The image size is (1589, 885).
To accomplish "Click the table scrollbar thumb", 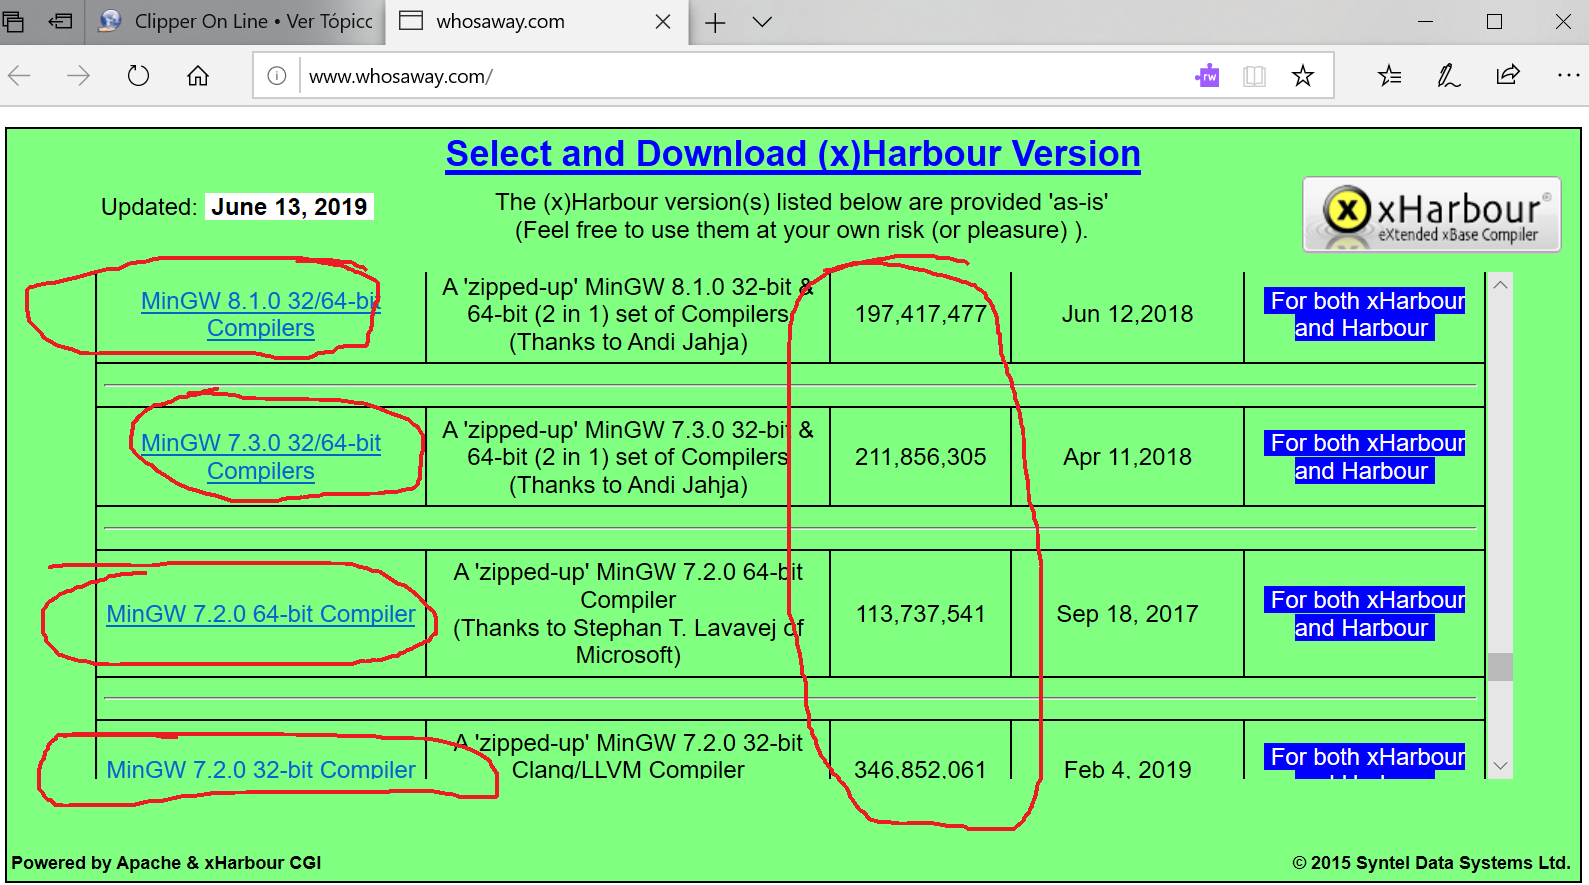I will (x=1500, y=666).
